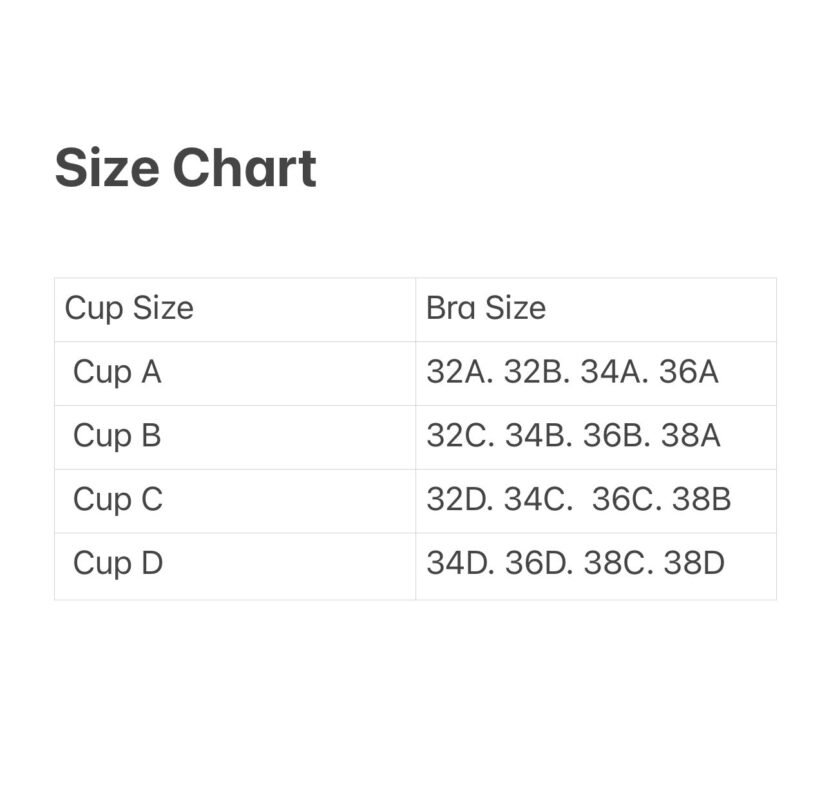The height and width of the screenshot is (800, 831).
Task: Click the 38A bra size text
Action: pos(691,436)
